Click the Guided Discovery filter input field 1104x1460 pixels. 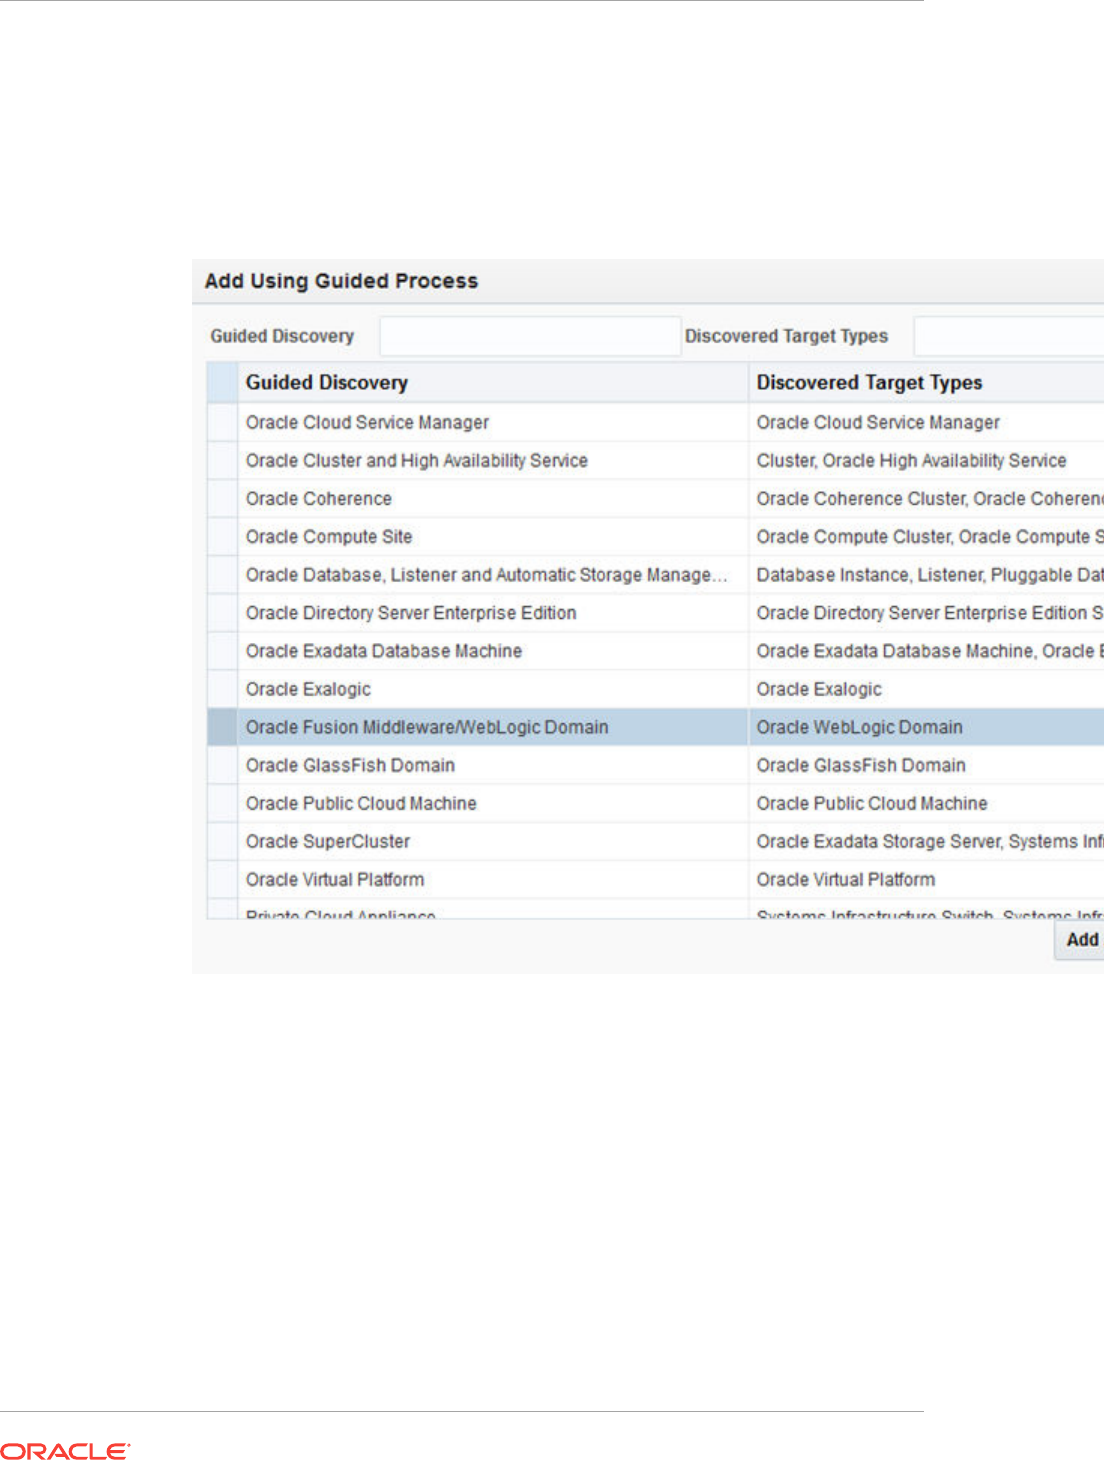(530, 336)
